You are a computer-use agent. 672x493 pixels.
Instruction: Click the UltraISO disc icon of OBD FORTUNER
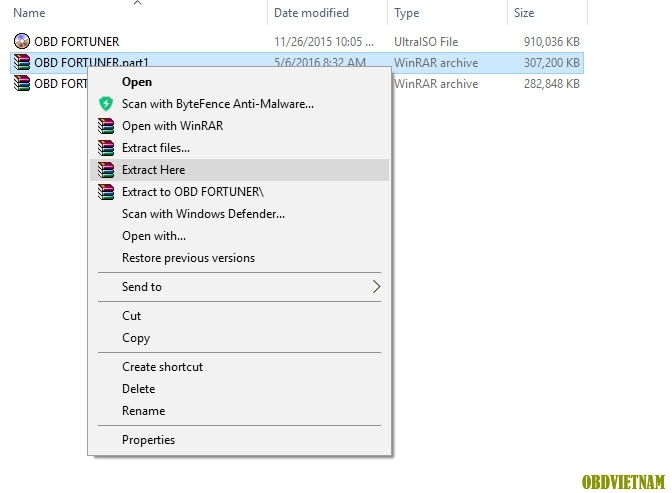click(x=21, y=41)
